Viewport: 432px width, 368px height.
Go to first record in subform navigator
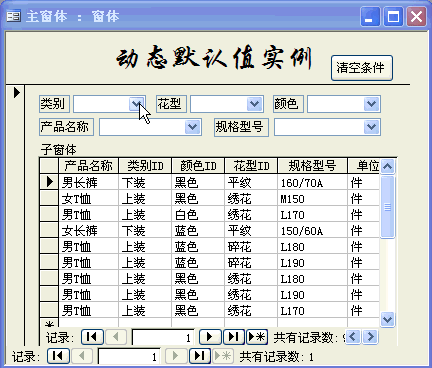92,337
